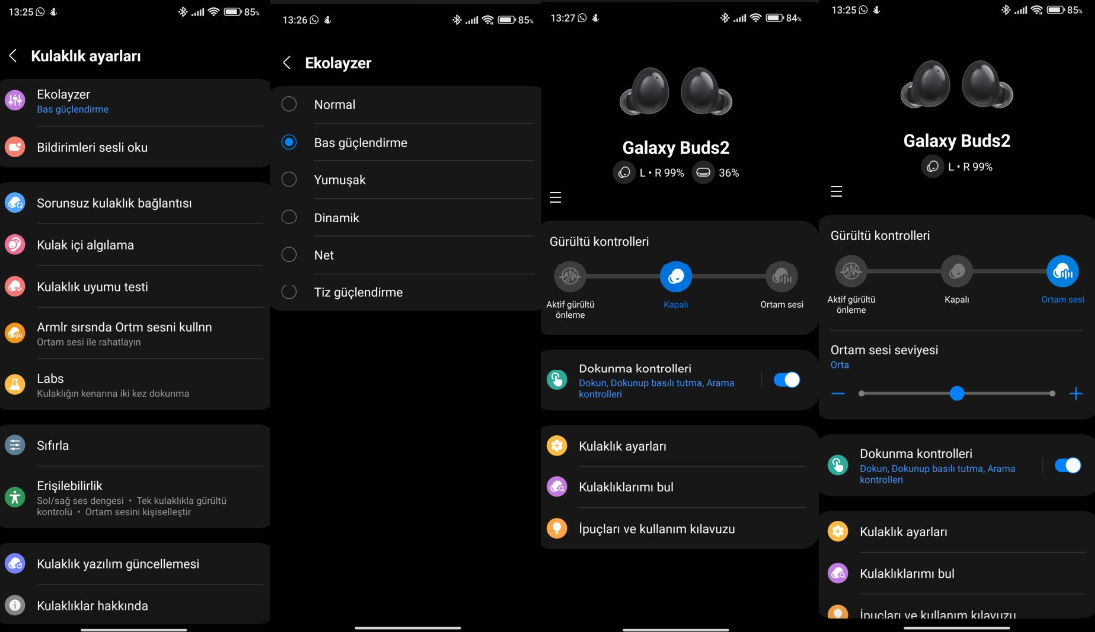Tap the Kulak içi algılama icon

point(15,244)
